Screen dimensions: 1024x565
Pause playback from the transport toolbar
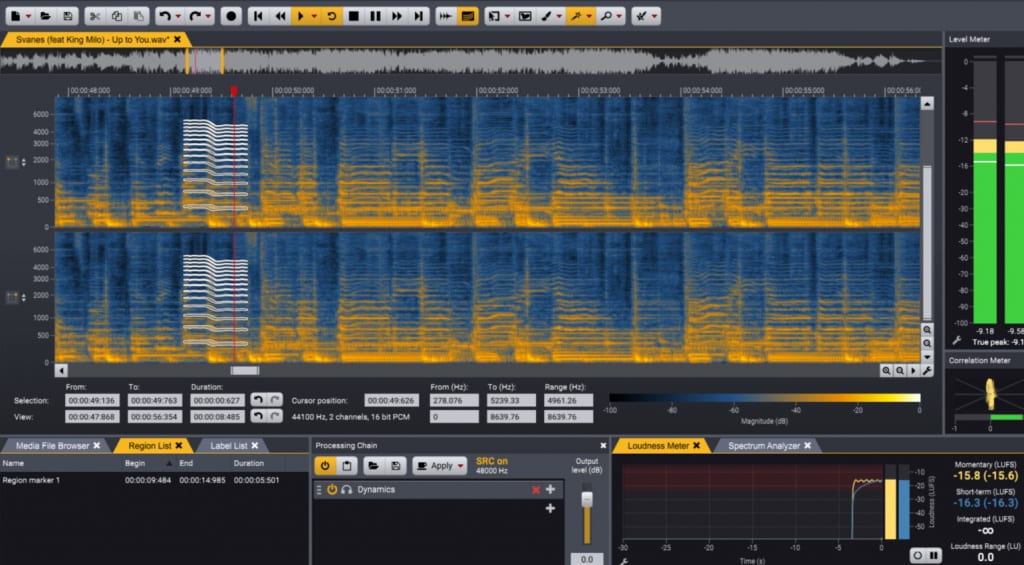pyautogui.click(x=376, y=16)
